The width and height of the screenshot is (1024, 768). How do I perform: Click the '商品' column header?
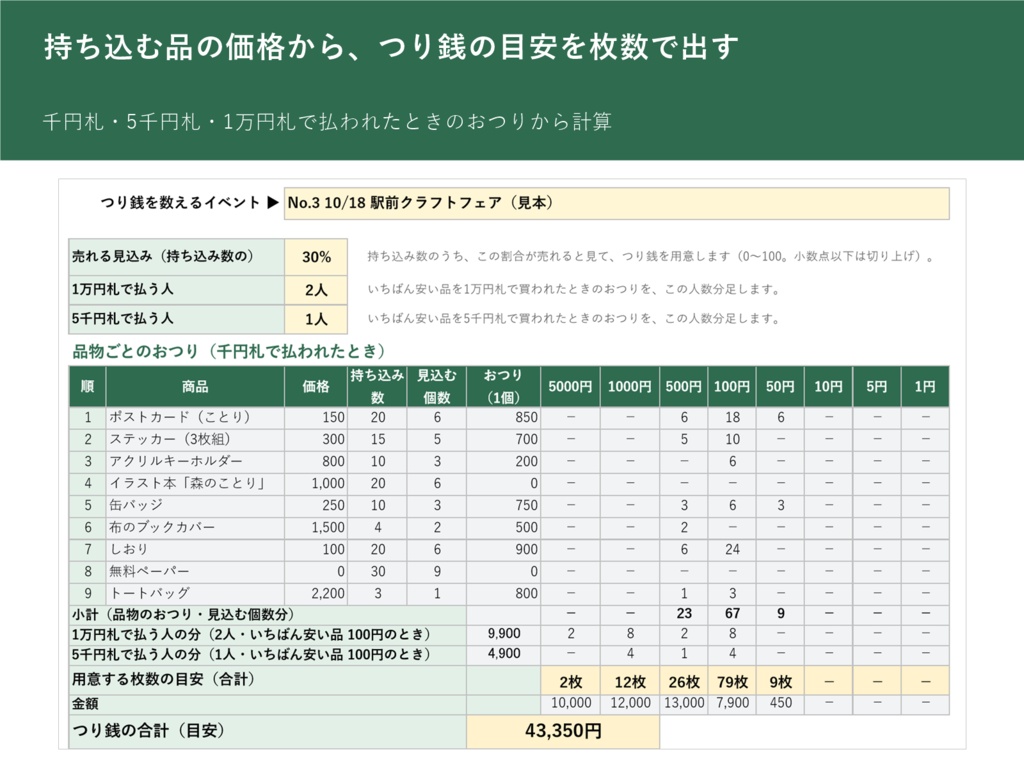195,387
